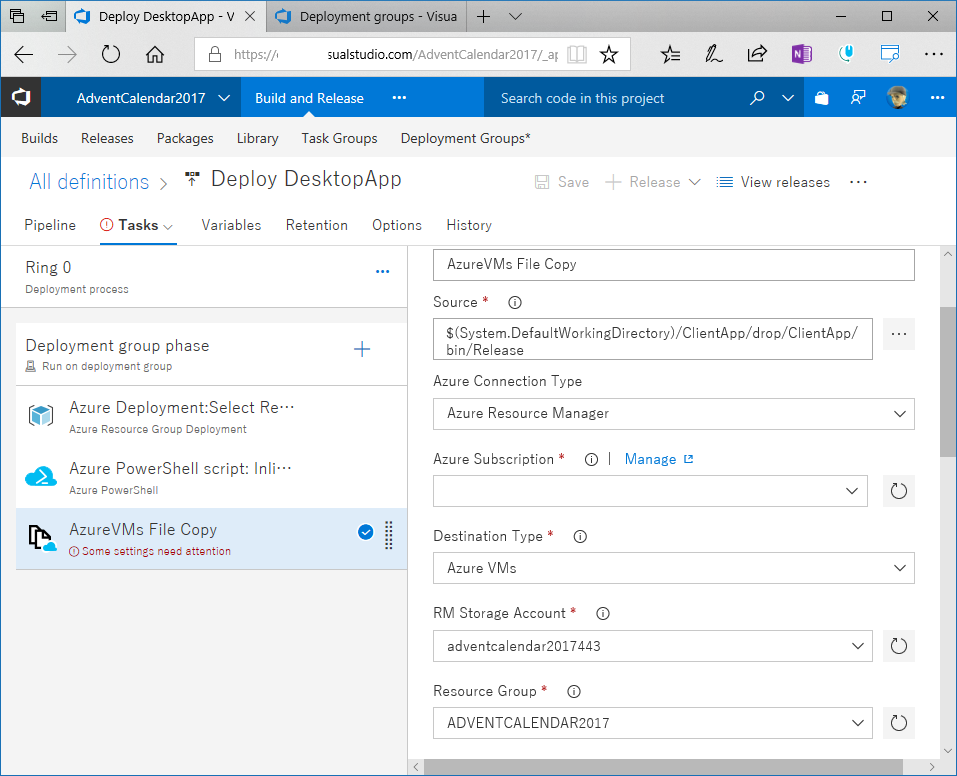Toggle the AzureVMs File Copy task checkmark
Viewport: 957px width, 776px height.
pyautogui.click(x=365, y=532)
